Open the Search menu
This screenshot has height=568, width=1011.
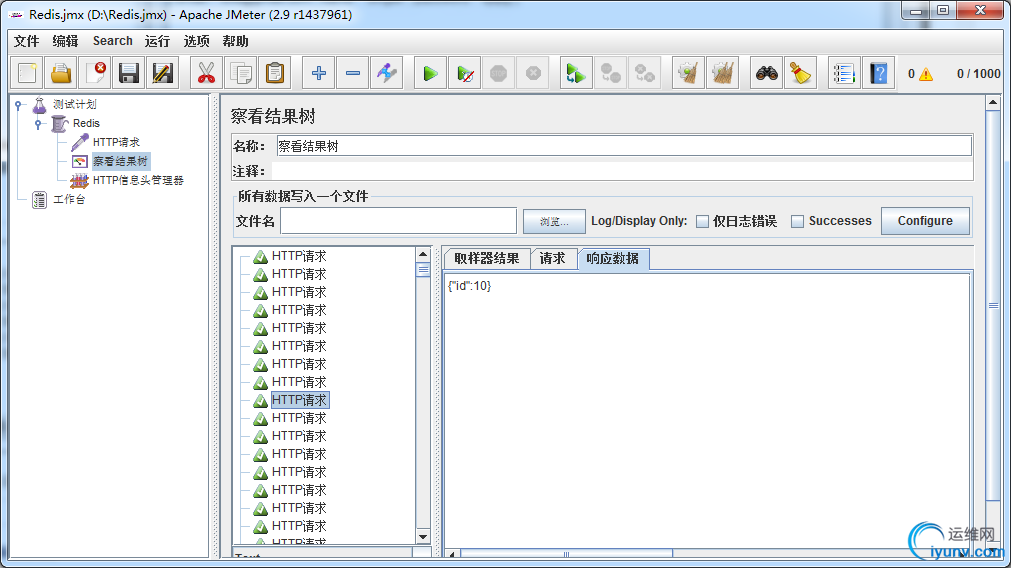pos(113,41)
